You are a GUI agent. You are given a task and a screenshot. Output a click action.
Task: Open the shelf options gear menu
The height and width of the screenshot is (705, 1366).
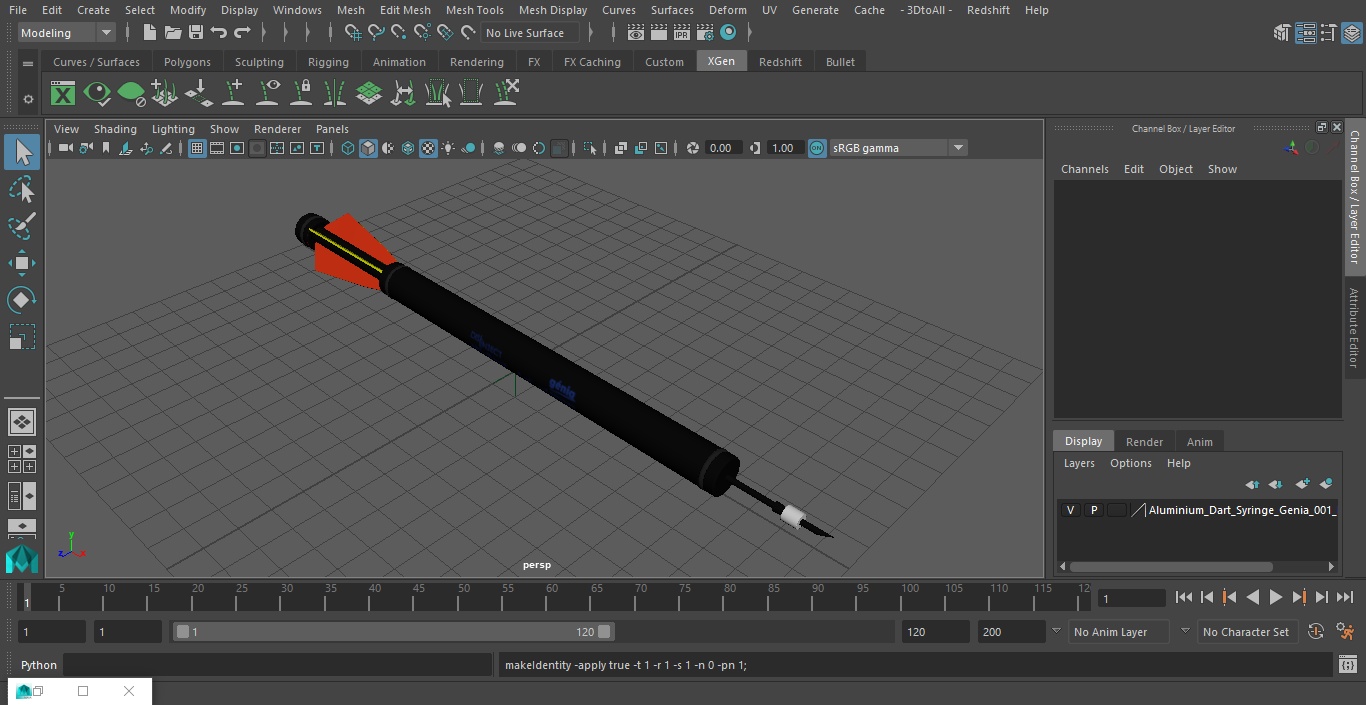28,99
